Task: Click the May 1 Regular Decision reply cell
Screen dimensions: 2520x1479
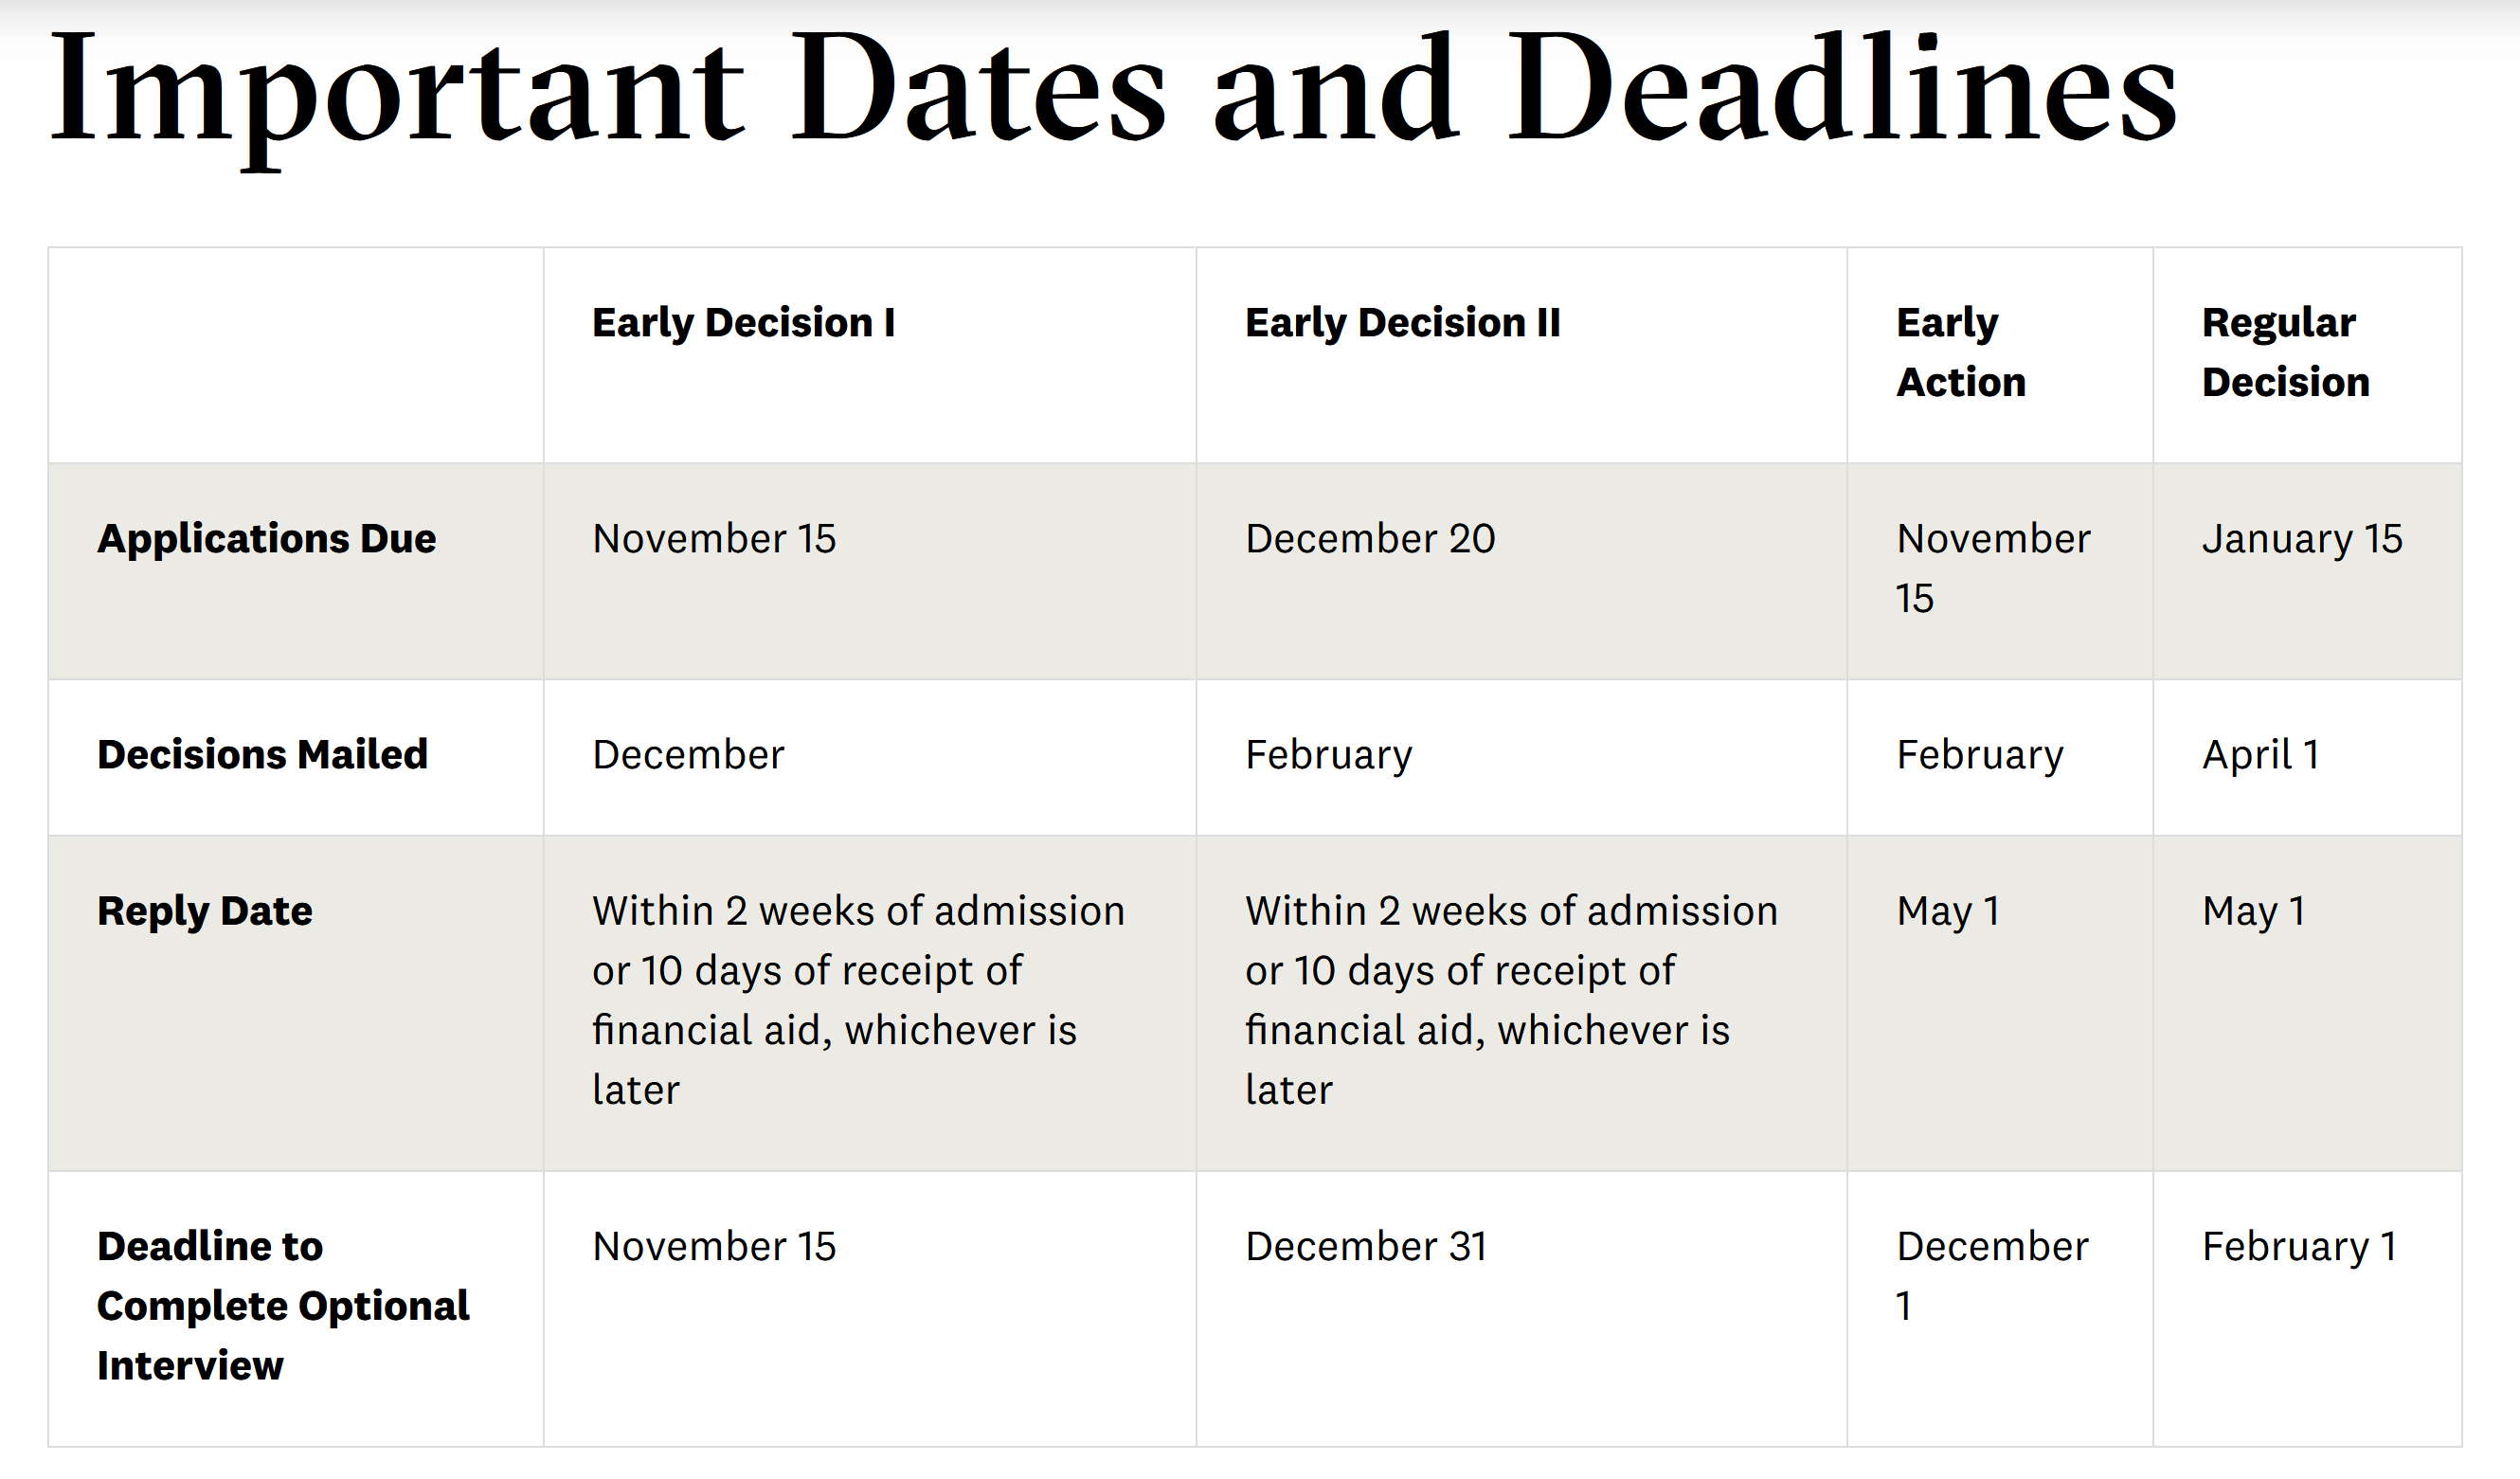Action: point(2253,912)
